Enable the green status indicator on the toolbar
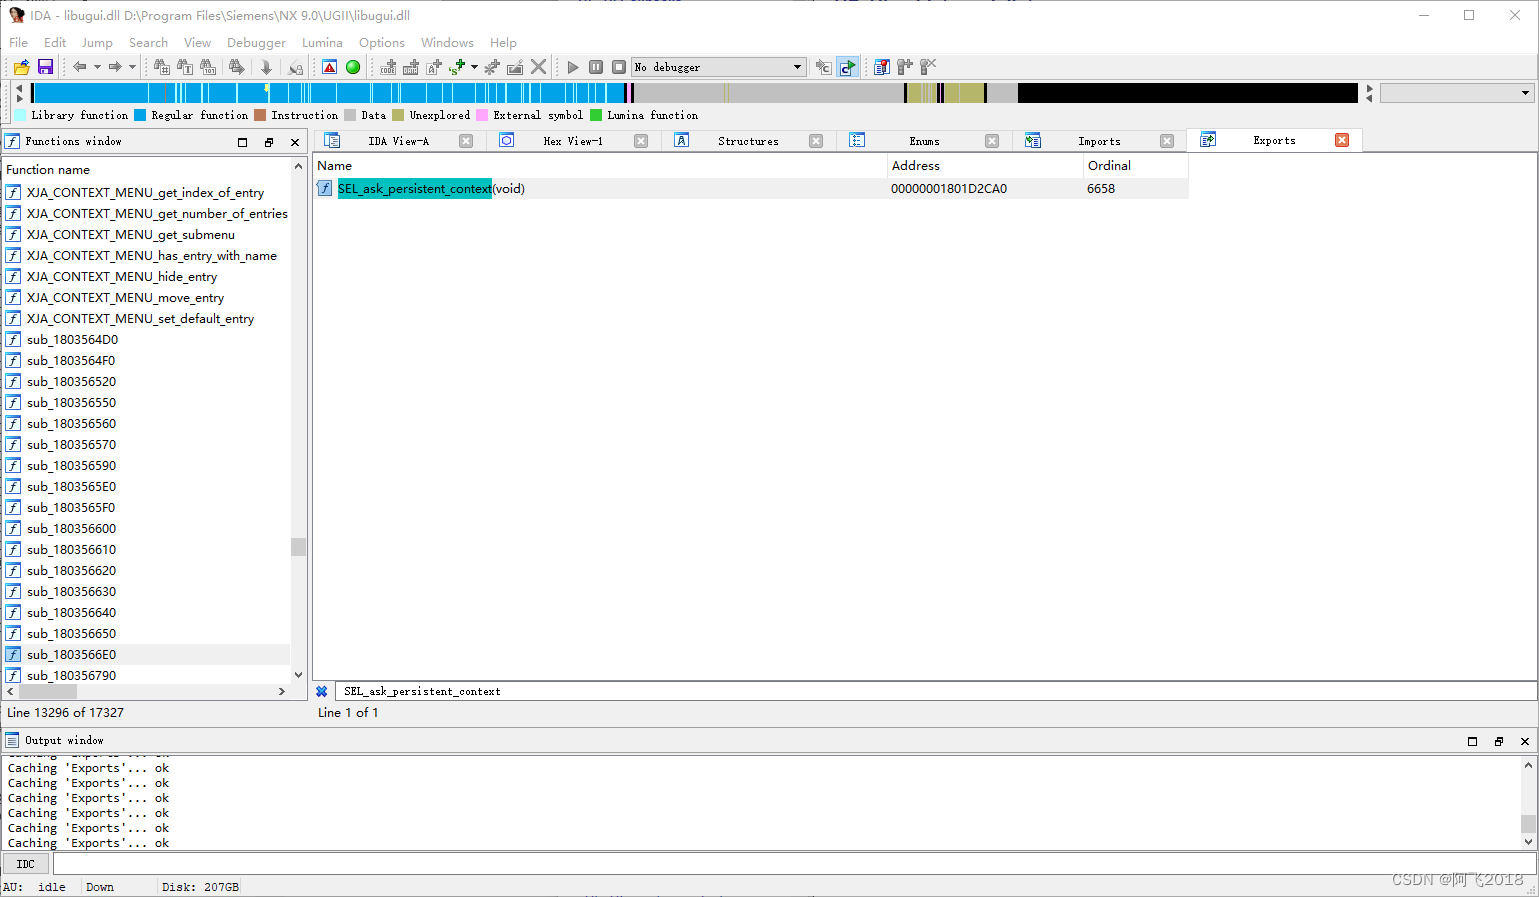The height and width of the screenshot is (897, 1539). [x=353, y=66]
